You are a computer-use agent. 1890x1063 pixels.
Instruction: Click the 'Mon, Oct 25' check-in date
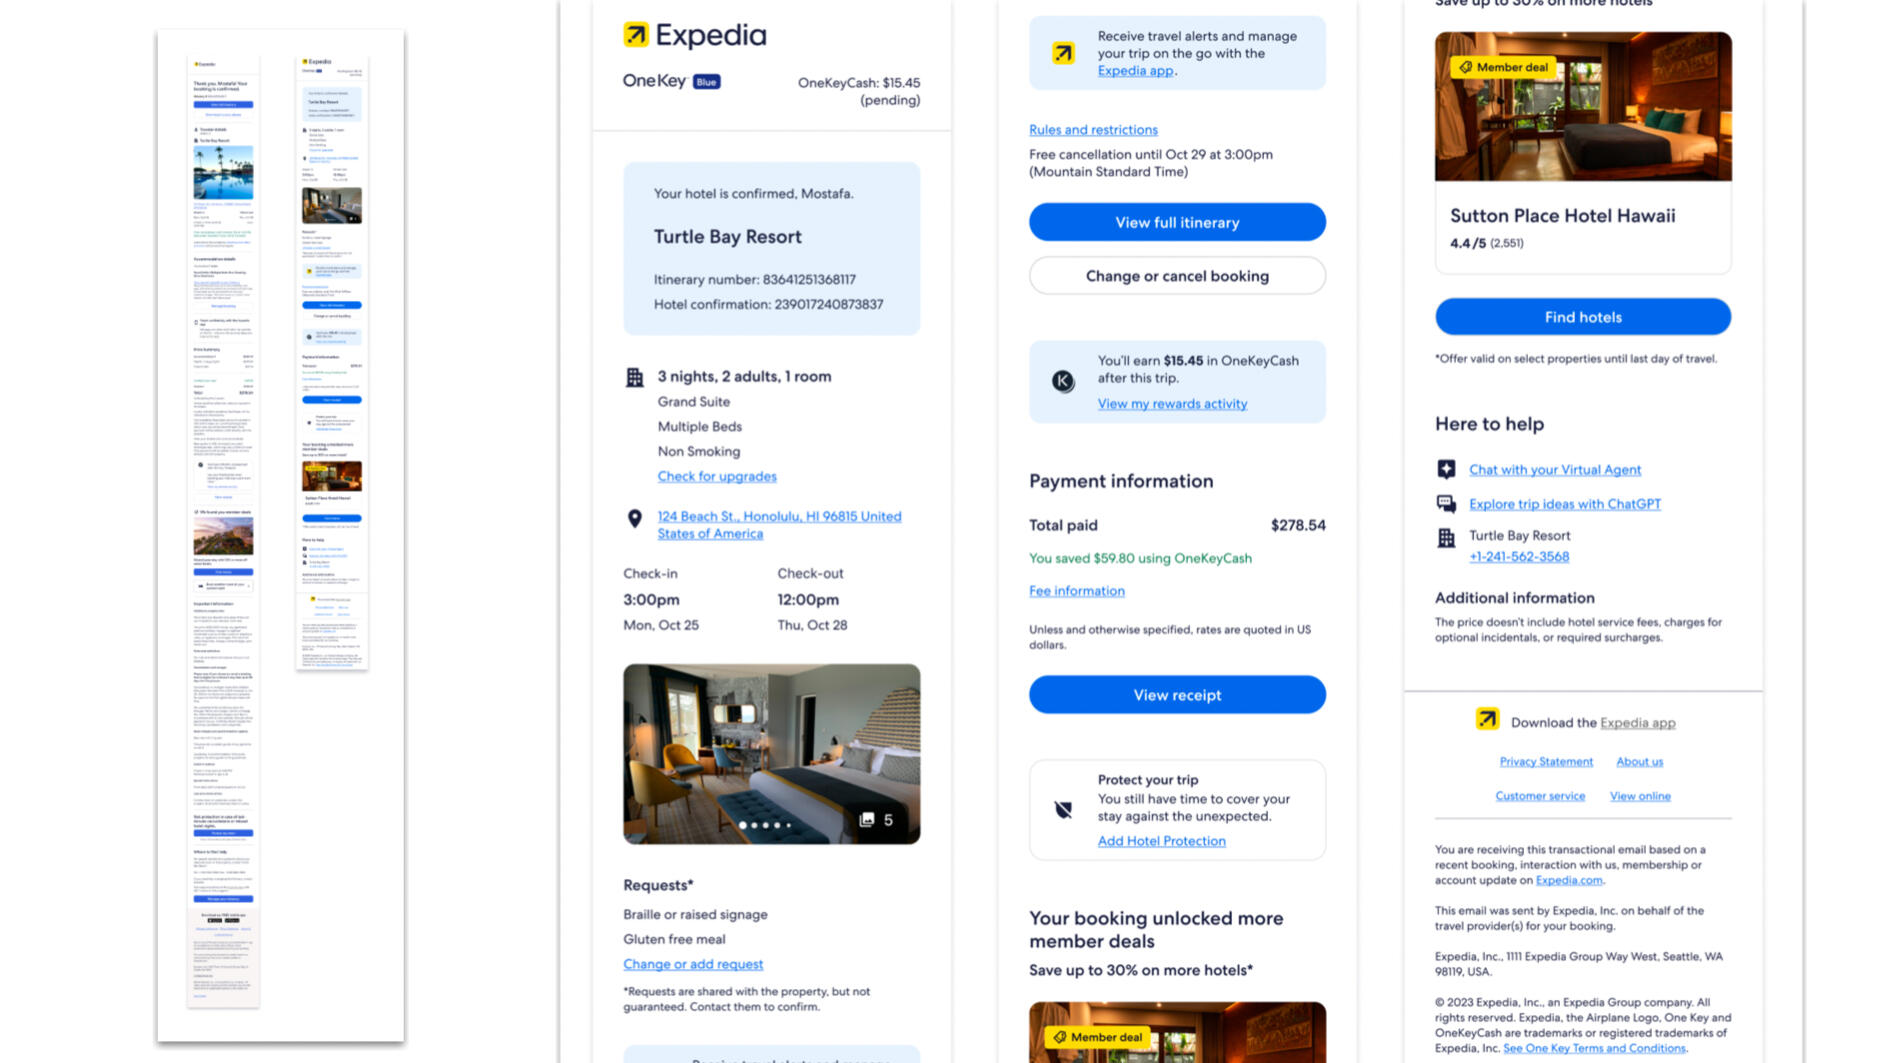pyautogui.click(x=661, y=625)
